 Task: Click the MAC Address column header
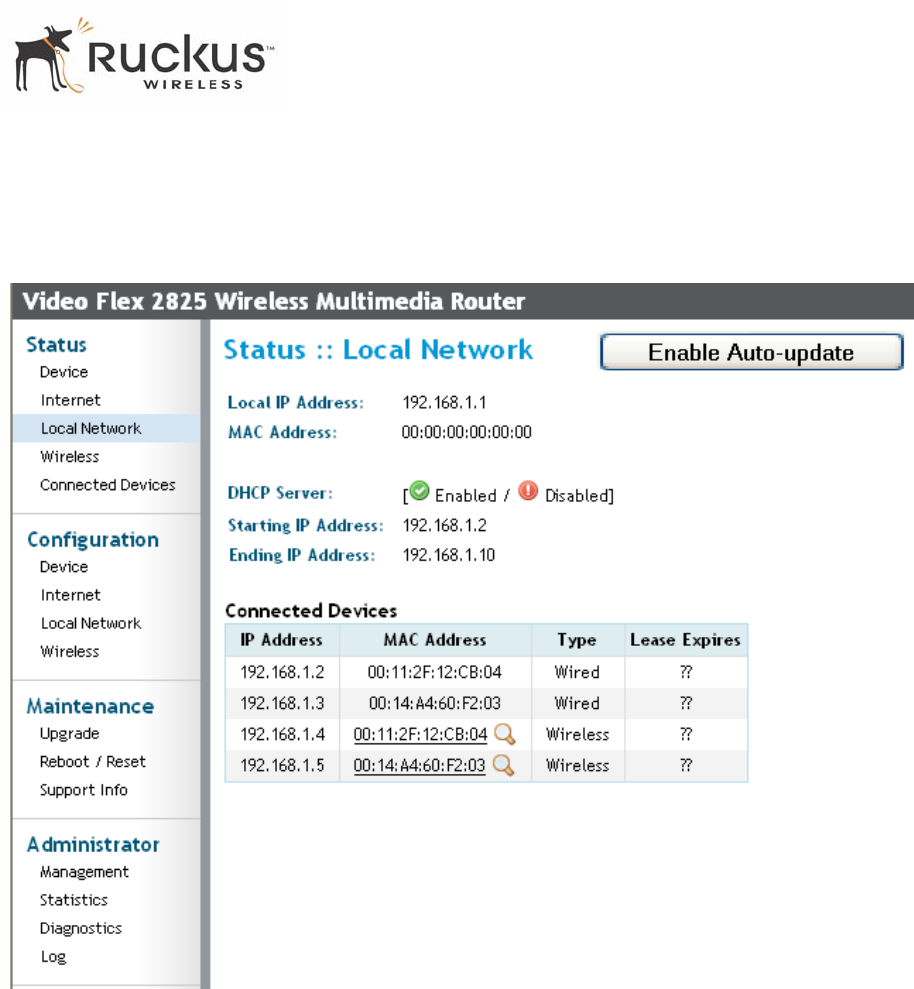[435, 640]
